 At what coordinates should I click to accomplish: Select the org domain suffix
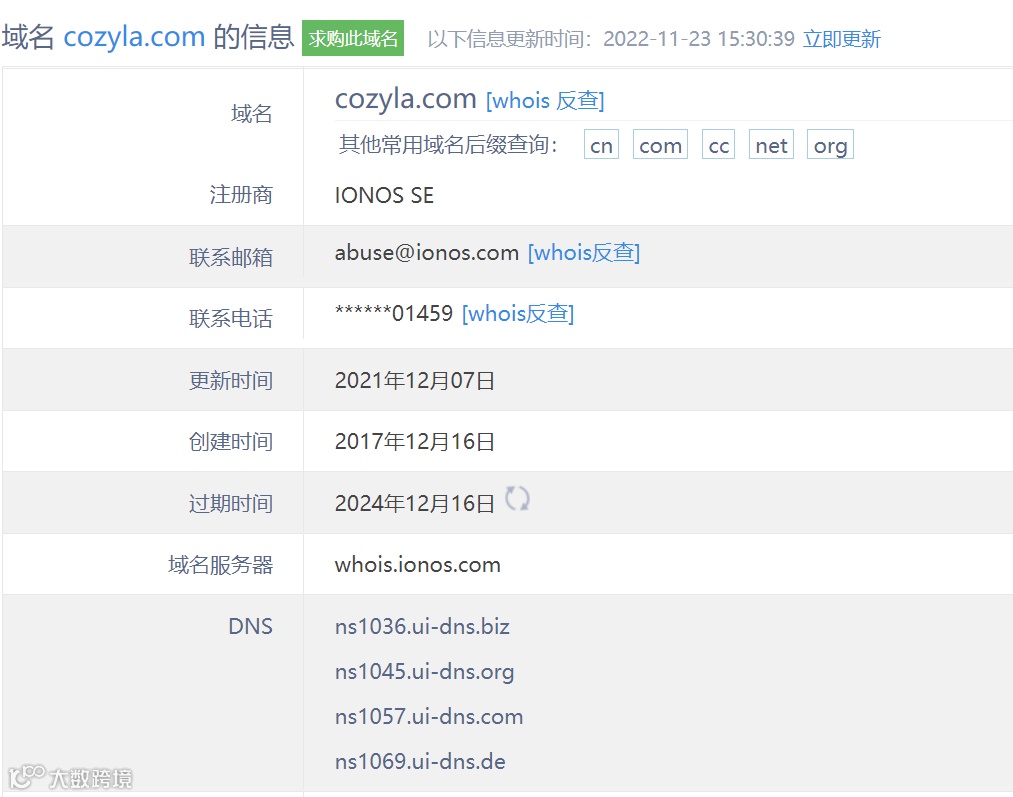(830, 145)
